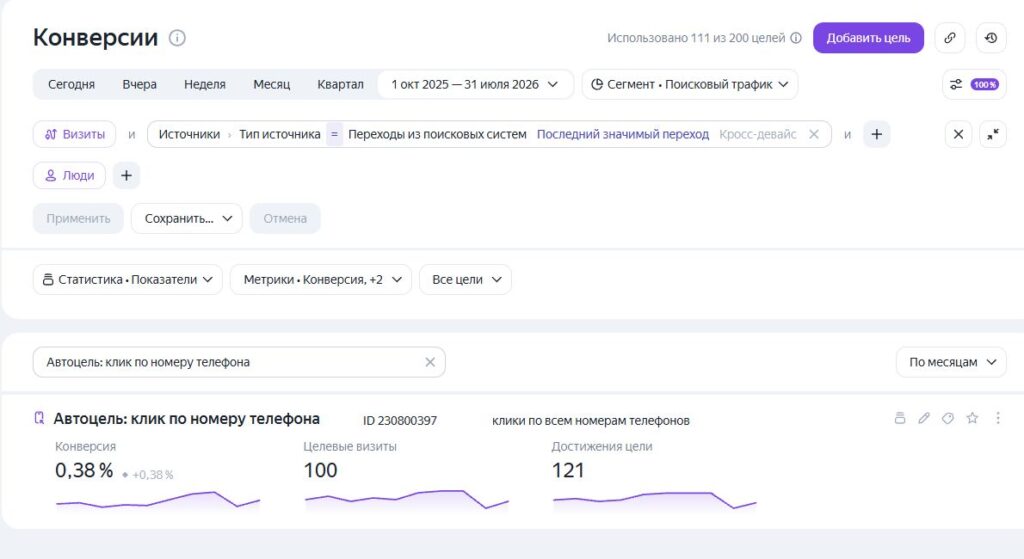Screen dimensions: 1024x559
Task: Open Метрики · Конверсия, +2 dropdown
Action: tap(321, 280)
